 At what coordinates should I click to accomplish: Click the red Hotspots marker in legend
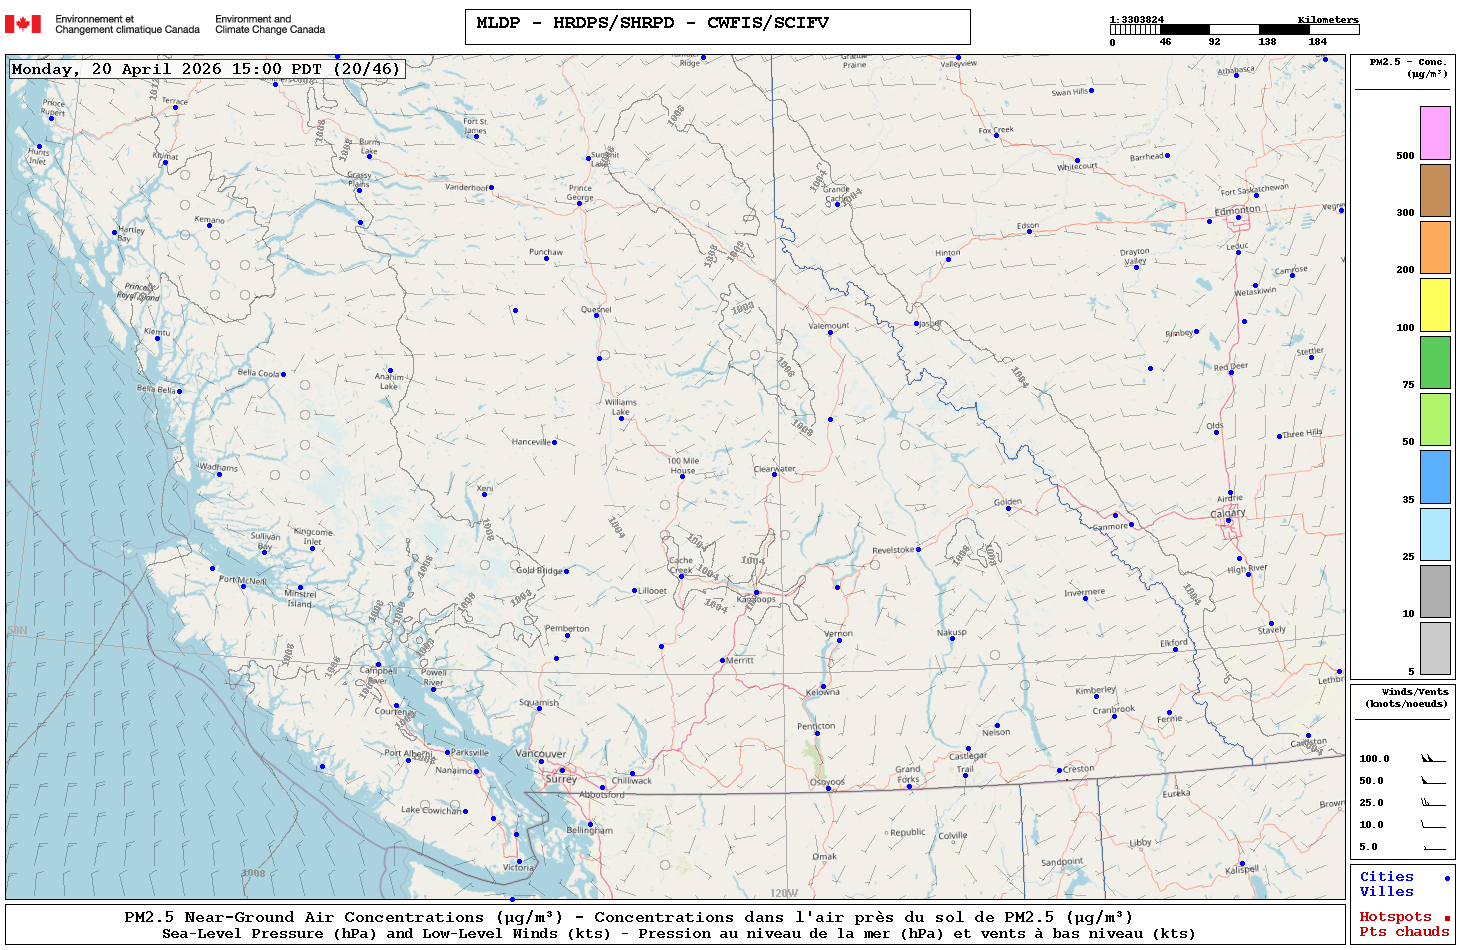click(1446, 918)
